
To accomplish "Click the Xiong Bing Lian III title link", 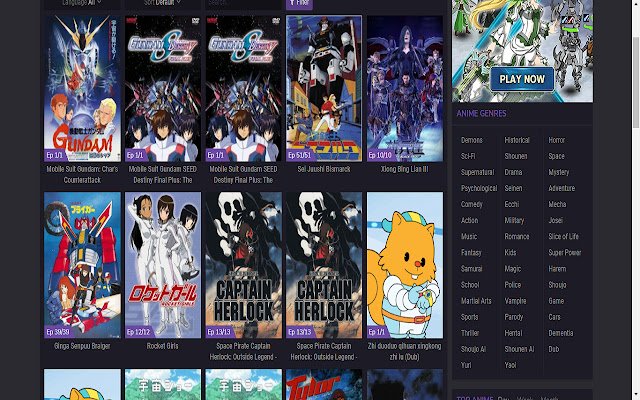I will click(404, 169).
